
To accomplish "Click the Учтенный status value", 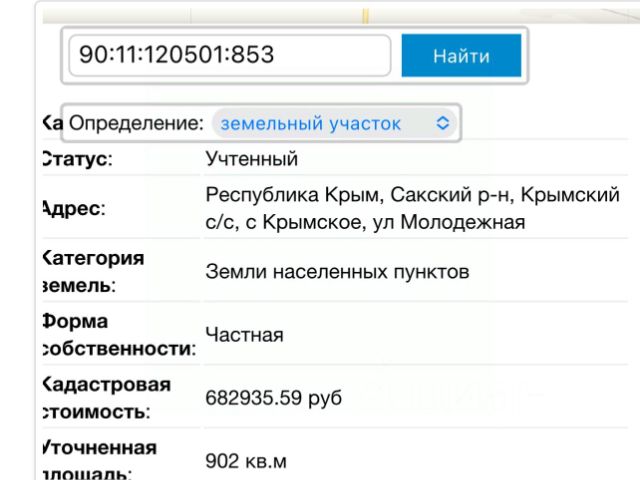I will (x=251, y=159).
